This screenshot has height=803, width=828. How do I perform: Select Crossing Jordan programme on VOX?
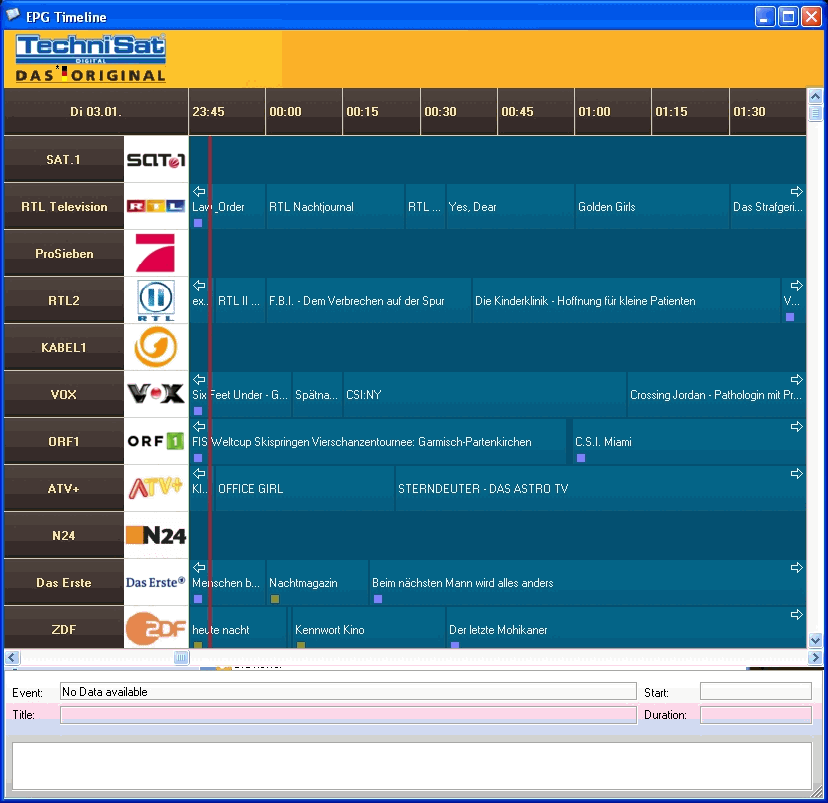point(717,394)
